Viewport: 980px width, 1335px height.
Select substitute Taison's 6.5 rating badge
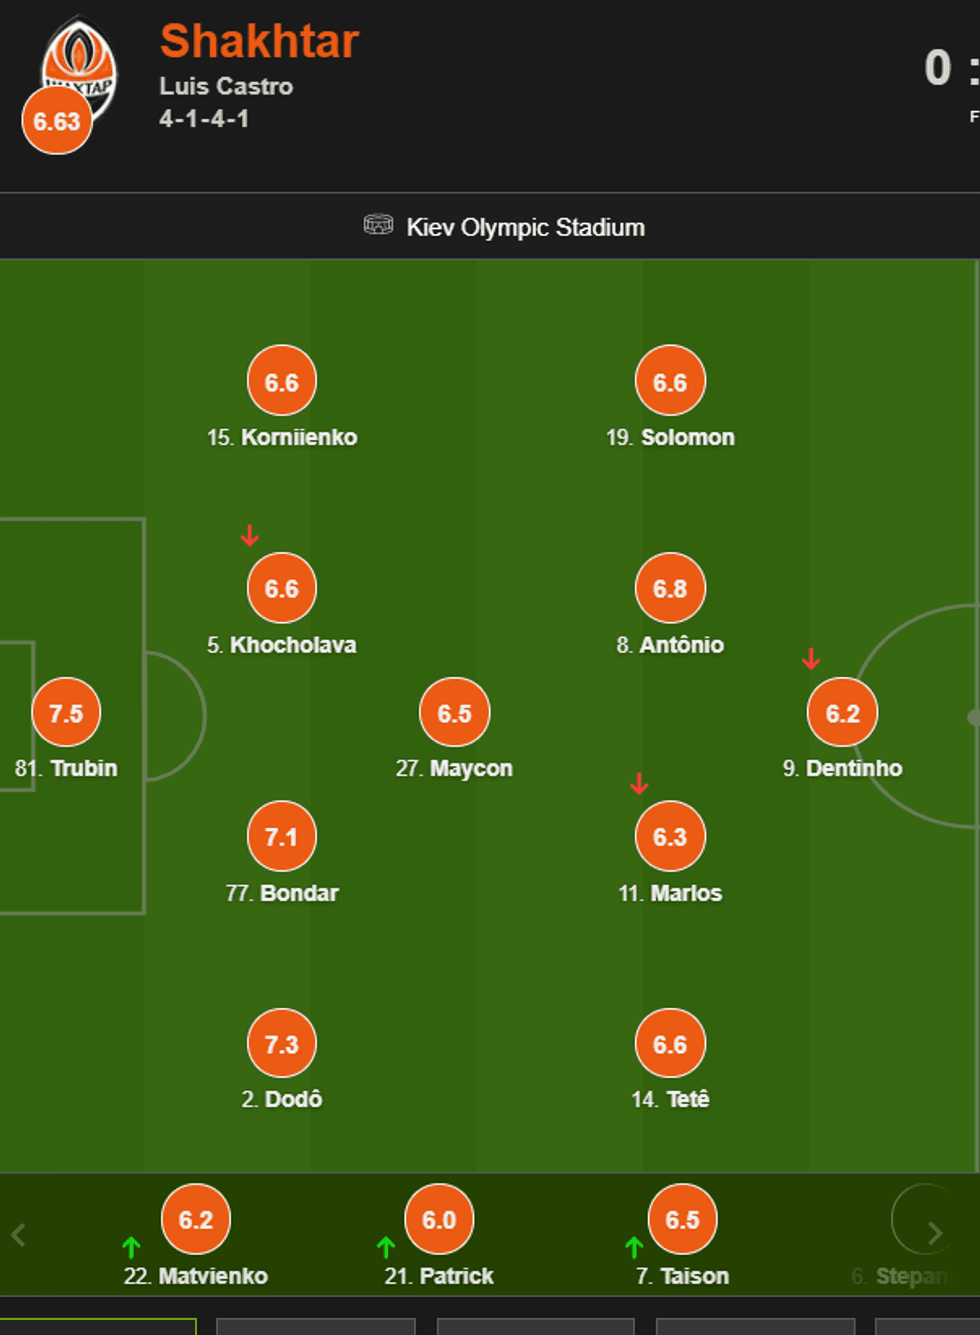click(x=683, y=1219)
